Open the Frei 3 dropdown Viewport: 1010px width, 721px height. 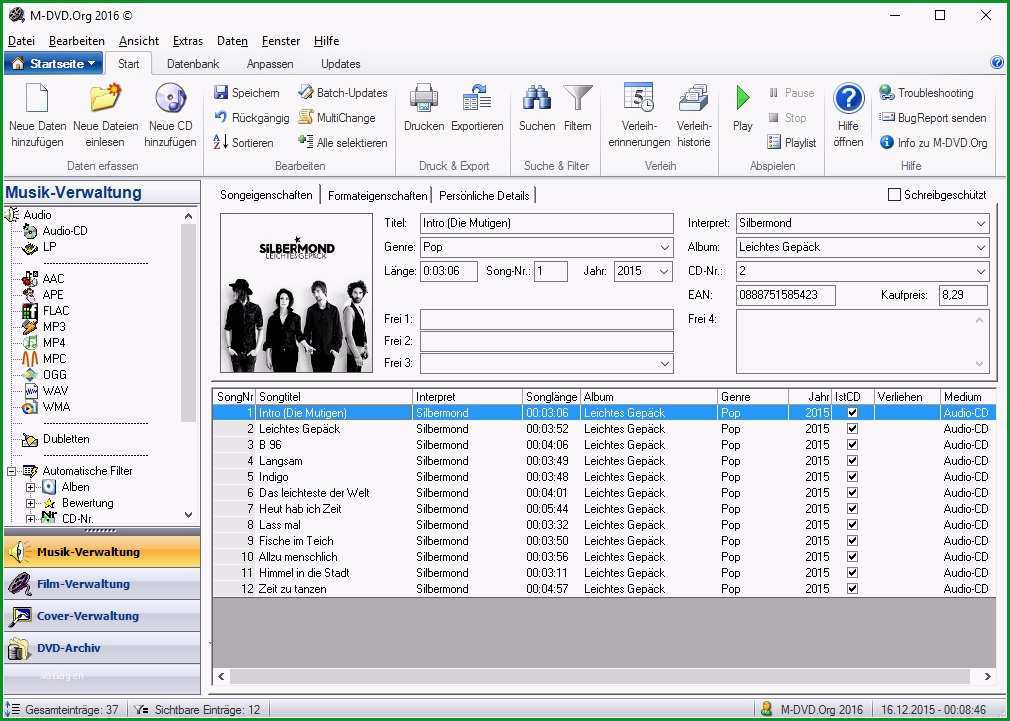coord(665,363)
